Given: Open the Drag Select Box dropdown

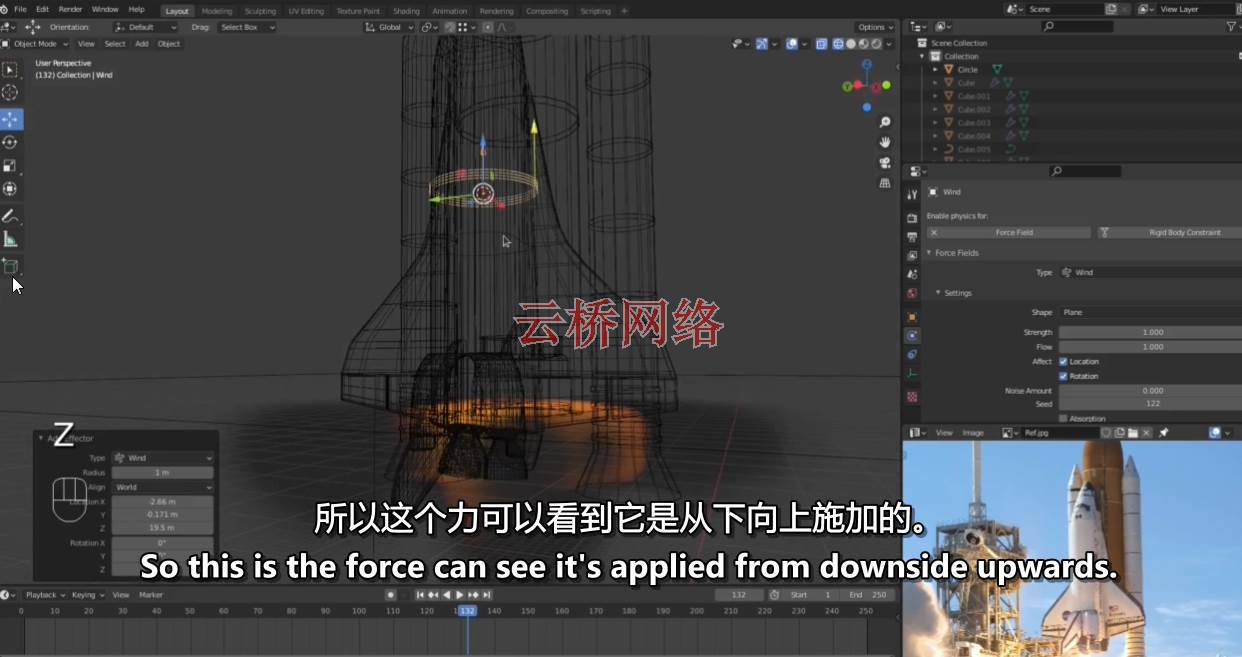Looking at the screenshot, I should [x=247, y=27].
